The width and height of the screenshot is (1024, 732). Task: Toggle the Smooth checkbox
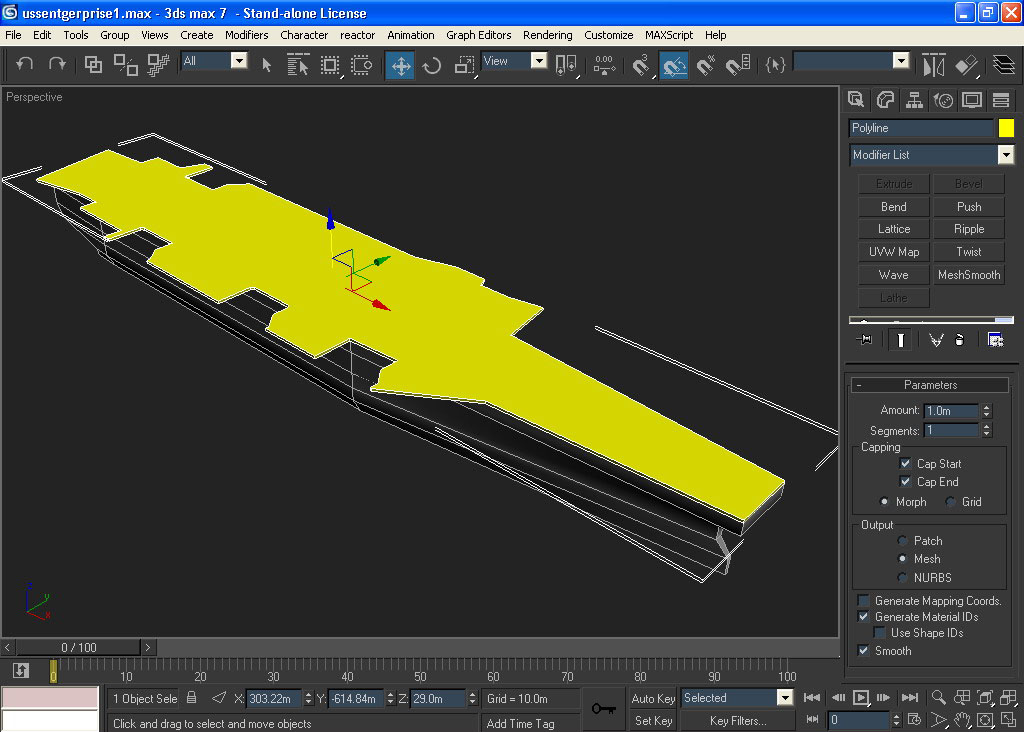(864, 650)
